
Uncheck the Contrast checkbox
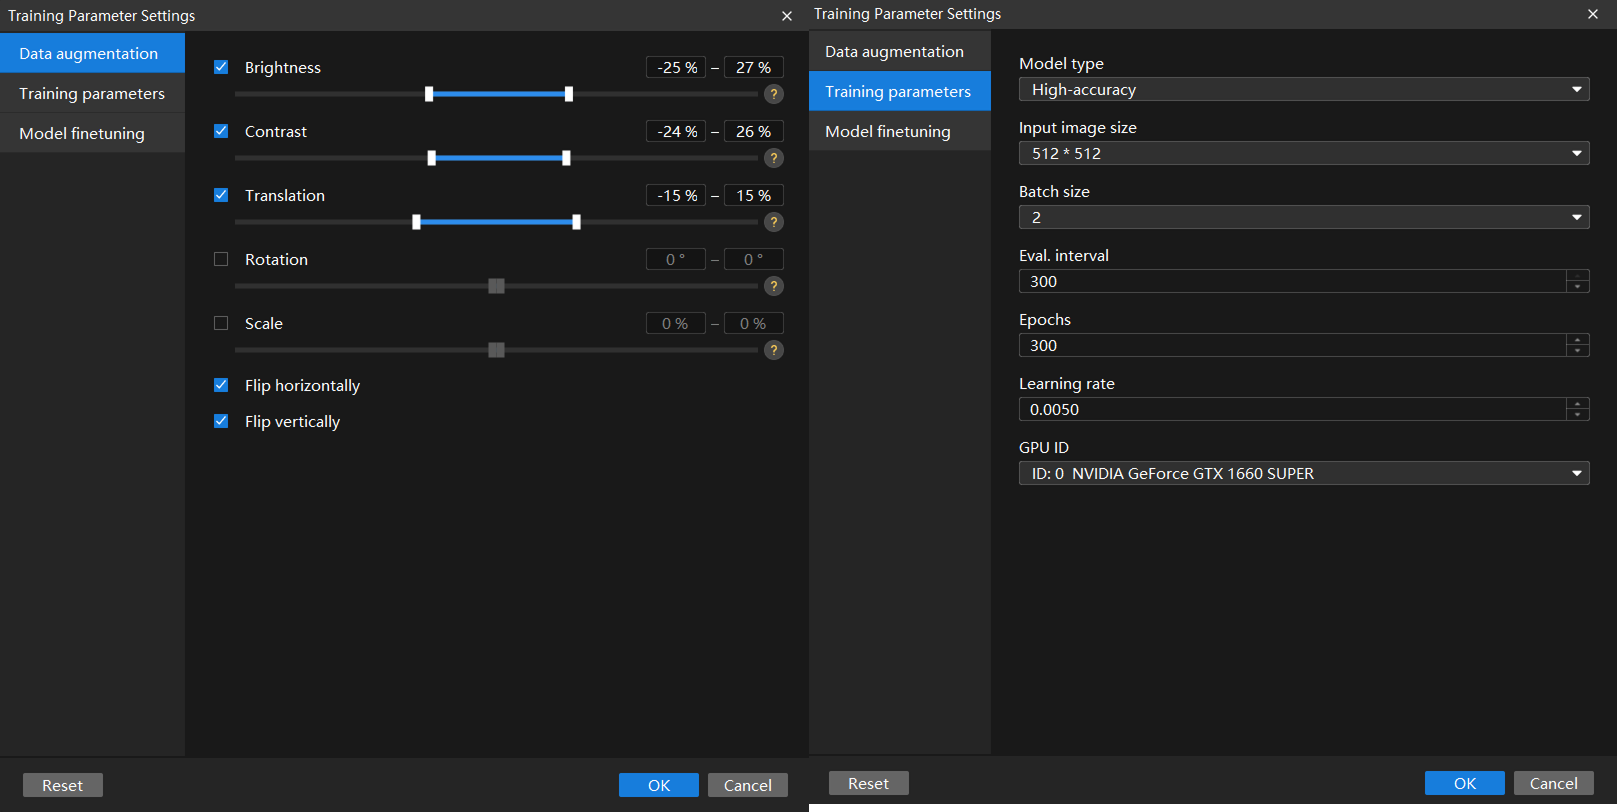click(221, 131)
